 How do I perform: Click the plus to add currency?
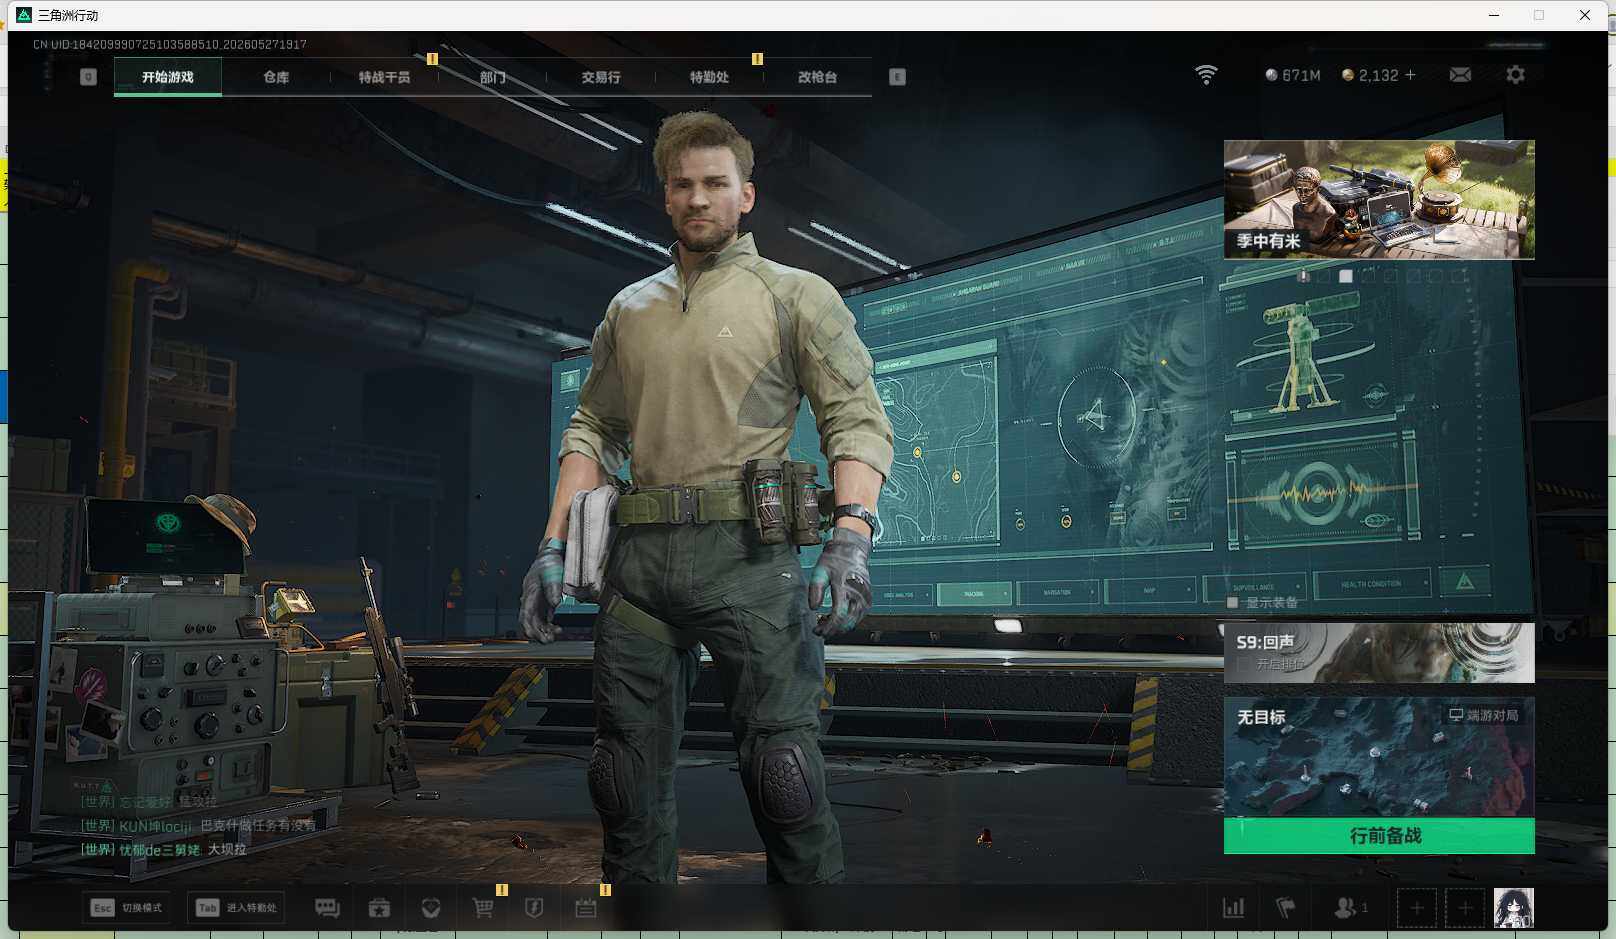[1410, 75]
